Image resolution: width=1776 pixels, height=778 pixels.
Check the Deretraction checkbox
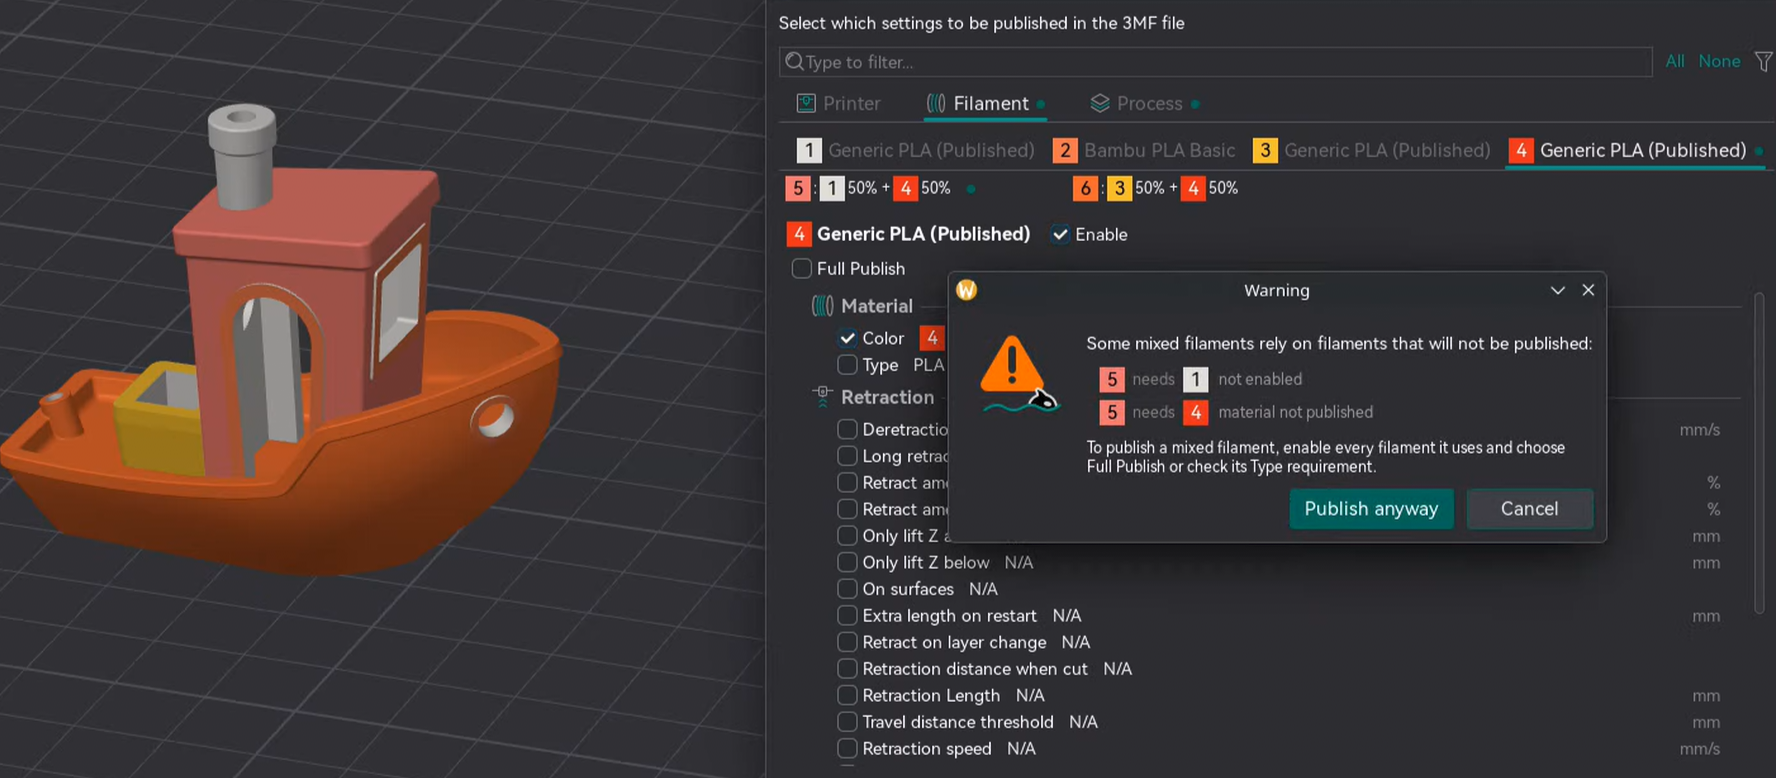point(847,429)
